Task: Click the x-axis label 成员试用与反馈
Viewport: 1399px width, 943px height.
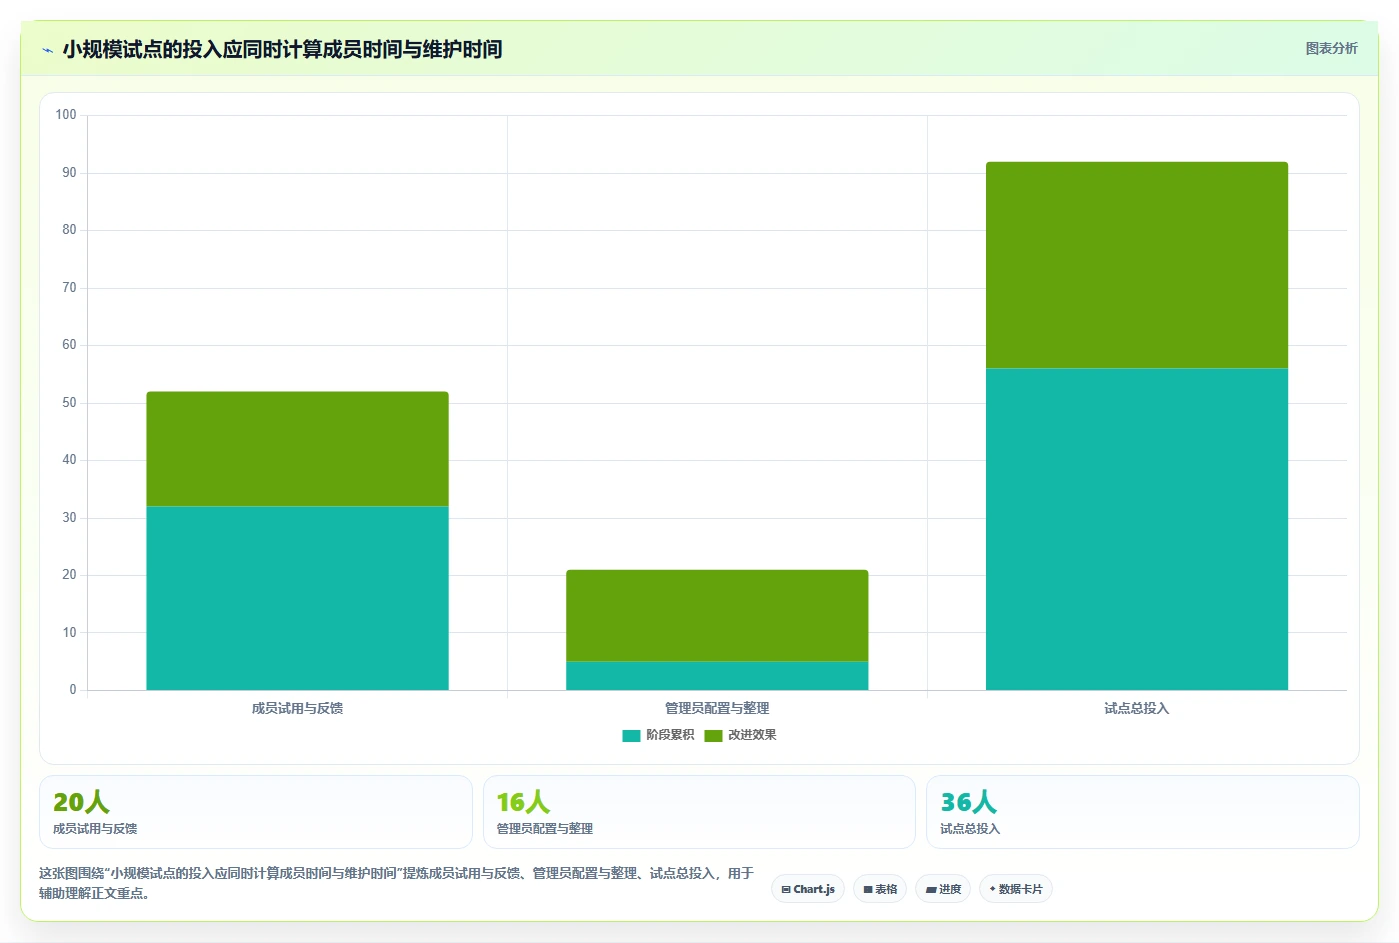Action: coord(297,708)
